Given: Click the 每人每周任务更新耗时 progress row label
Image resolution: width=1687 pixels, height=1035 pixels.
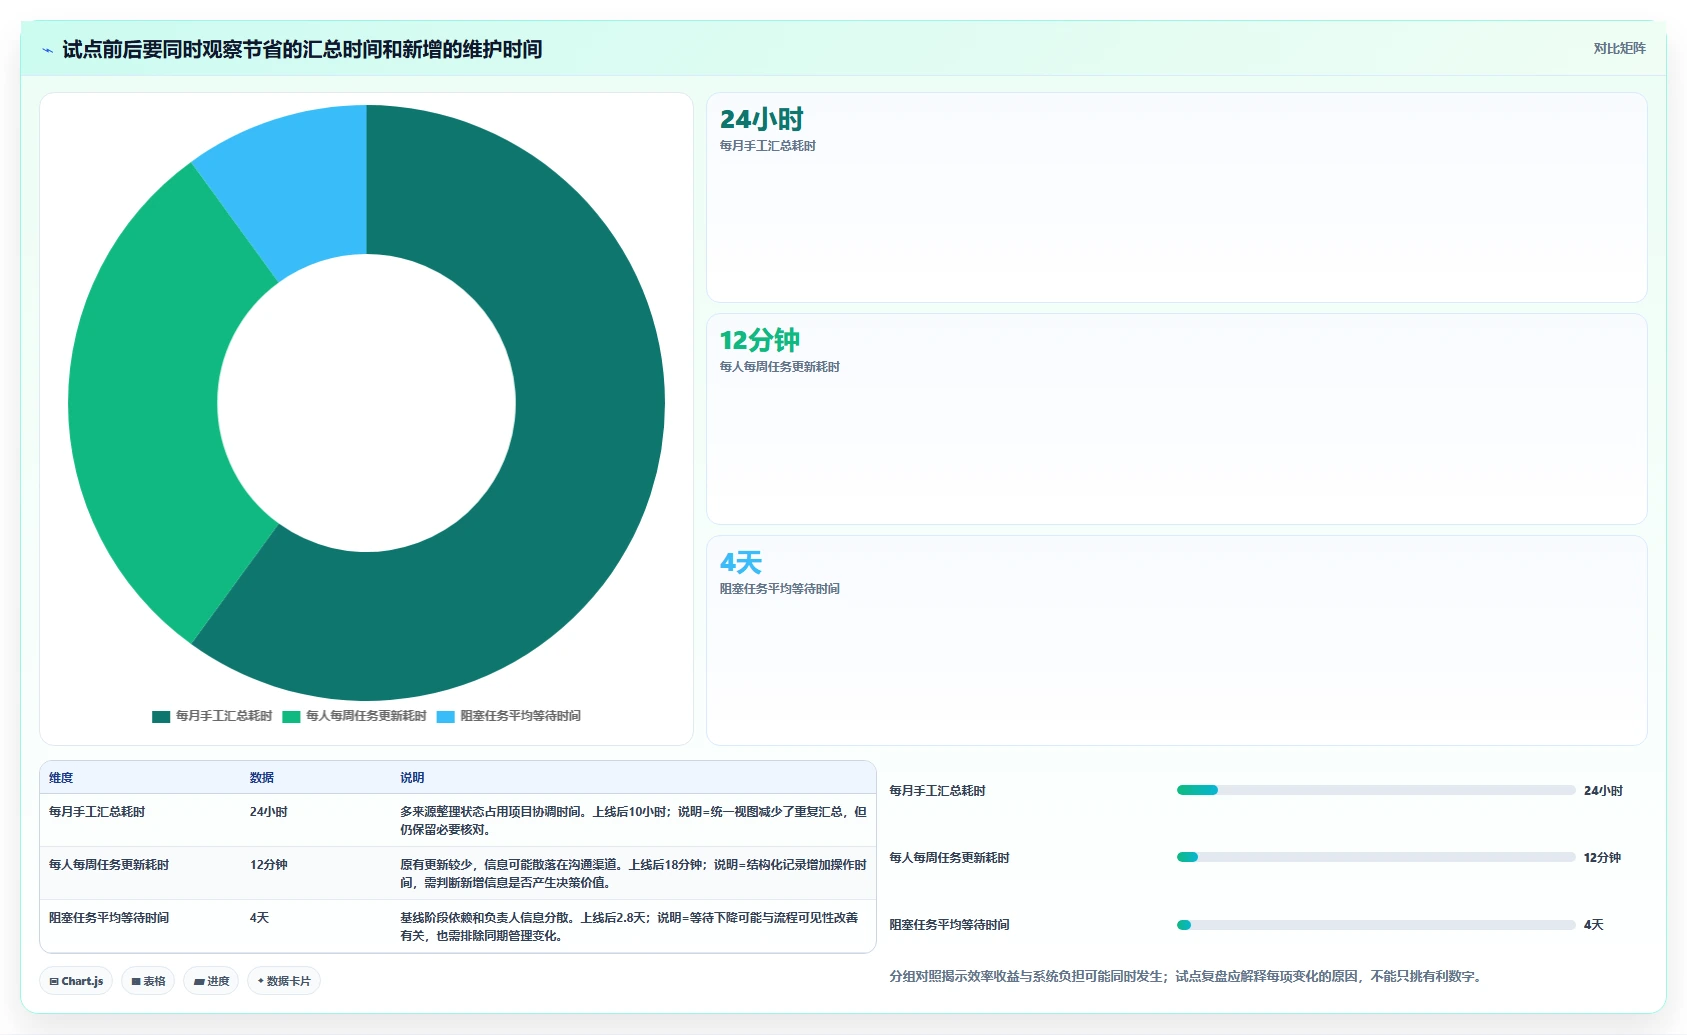Looking at the screenshot, I should pyautogui.click(x=949, y=858).
